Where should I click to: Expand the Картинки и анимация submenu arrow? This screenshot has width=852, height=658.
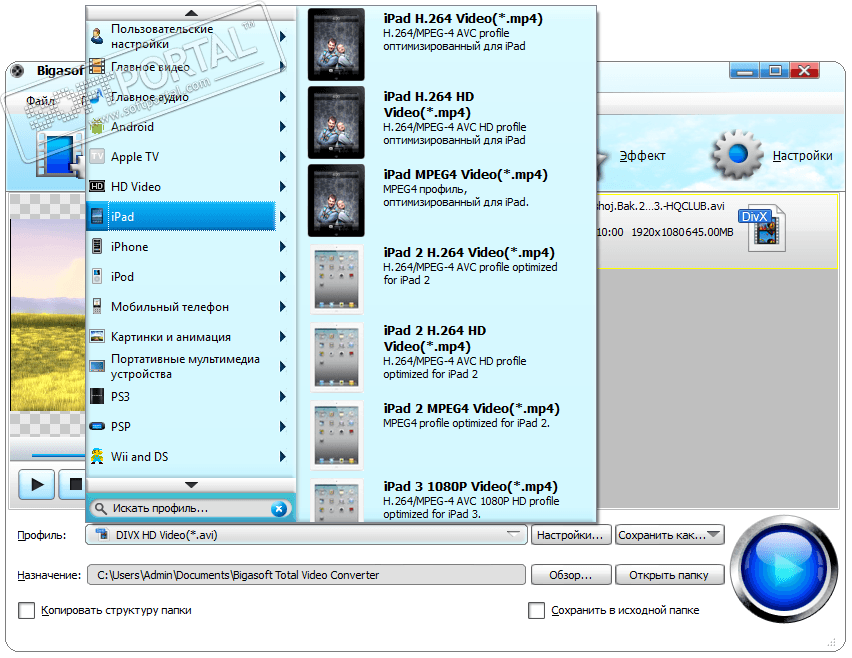tap(283, 337)
